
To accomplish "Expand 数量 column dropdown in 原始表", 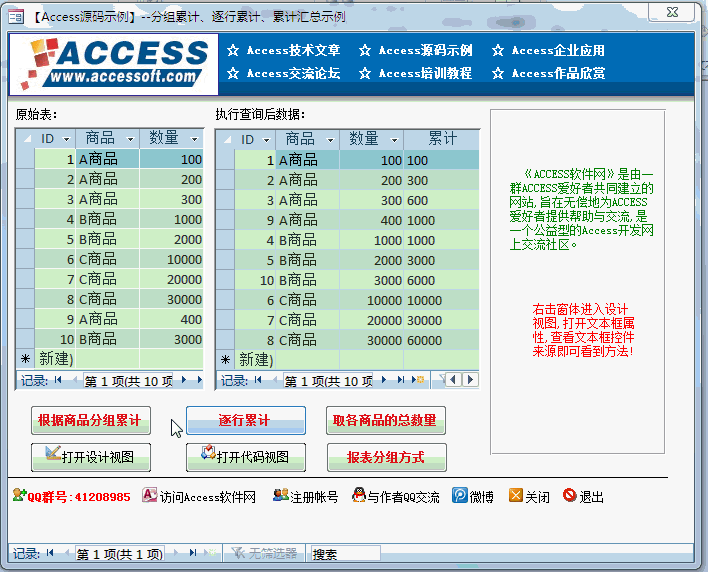I will (x=195, y=139).
